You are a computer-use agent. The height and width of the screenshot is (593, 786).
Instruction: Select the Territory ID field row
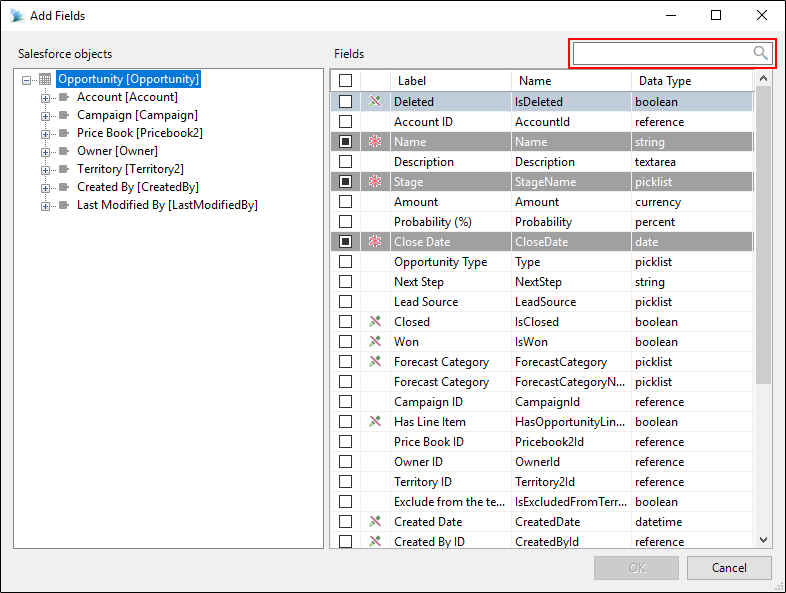pyautogui.click(x=542, y=482)
